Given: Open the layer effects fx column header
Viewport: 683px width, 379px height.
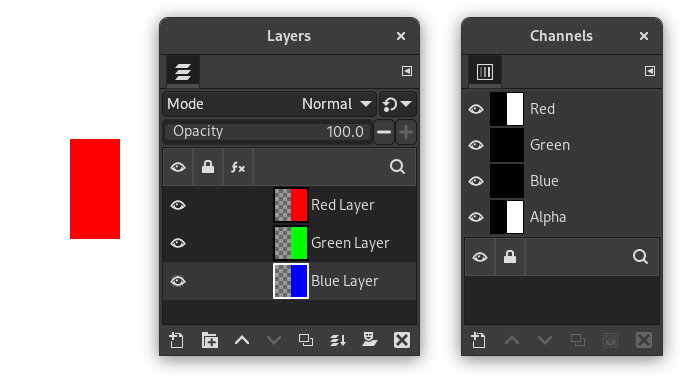Looking at the screenshot, I should click(x=238, y=167).
